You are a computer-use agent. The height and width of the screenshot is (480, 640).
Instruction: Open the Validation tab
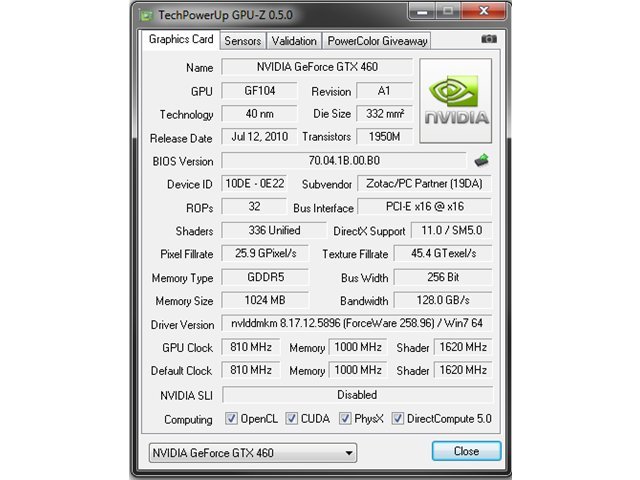(294, 41)
